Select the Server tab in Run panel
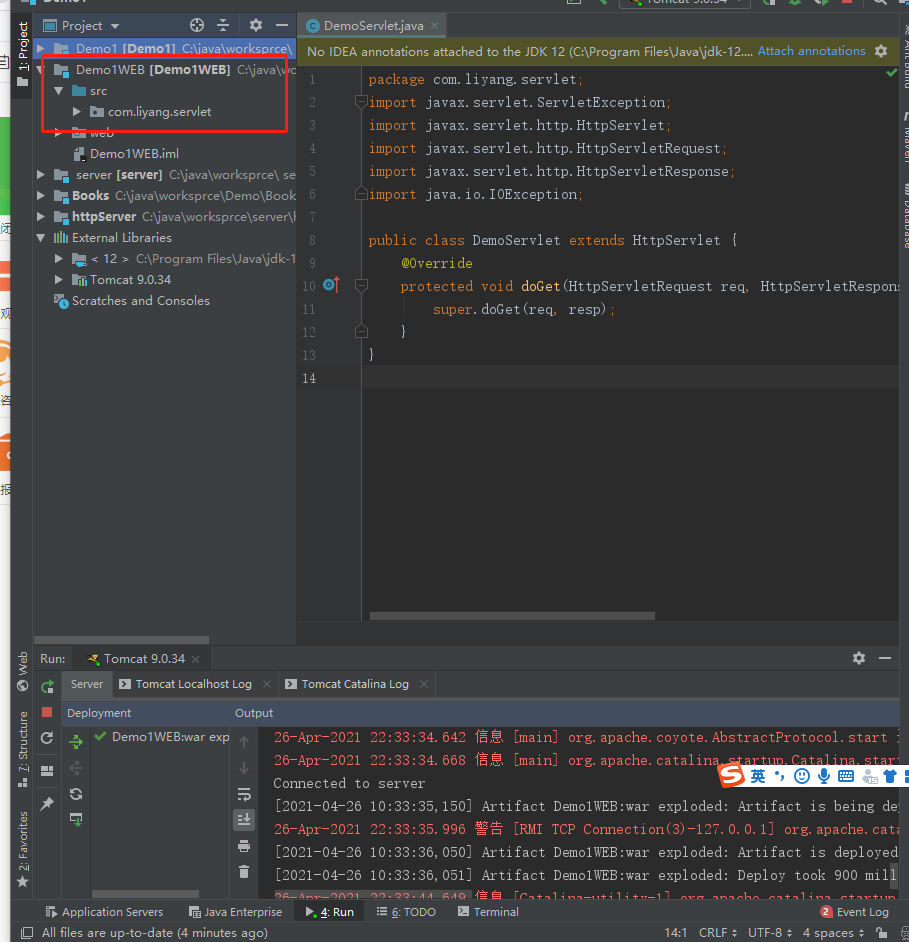Viewport: 909px width, 942px height. 87,684
